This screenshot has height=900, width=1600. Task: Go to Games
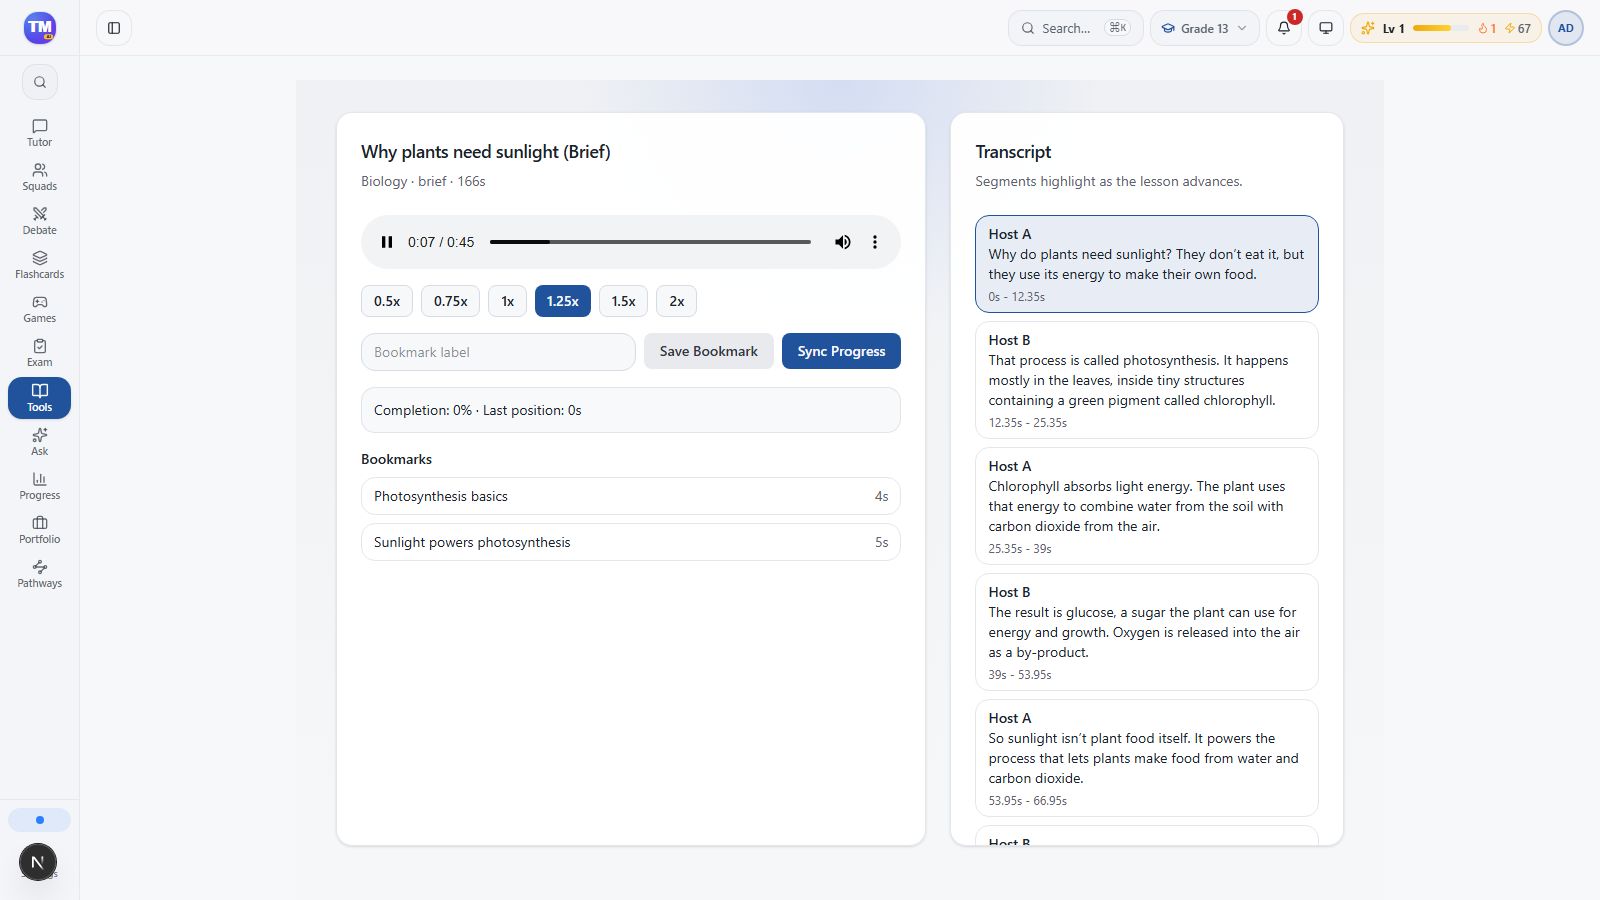(x=40, y=309)
